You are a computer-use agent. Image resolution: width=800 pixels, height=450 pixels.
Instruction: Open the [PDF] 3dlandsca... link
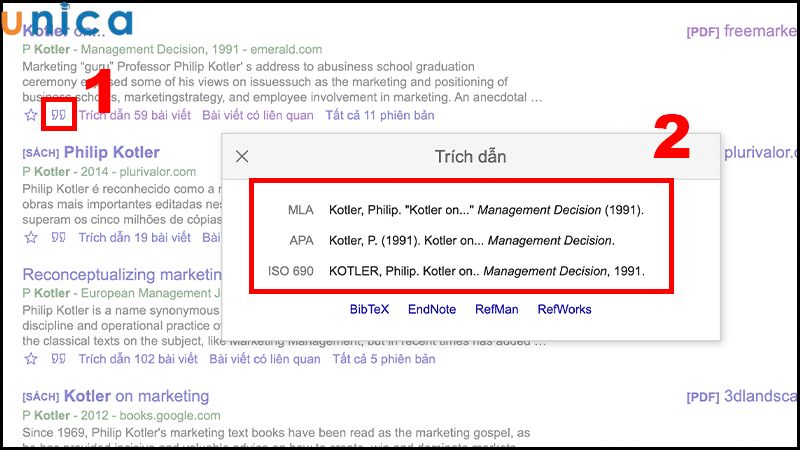(742, 396)
